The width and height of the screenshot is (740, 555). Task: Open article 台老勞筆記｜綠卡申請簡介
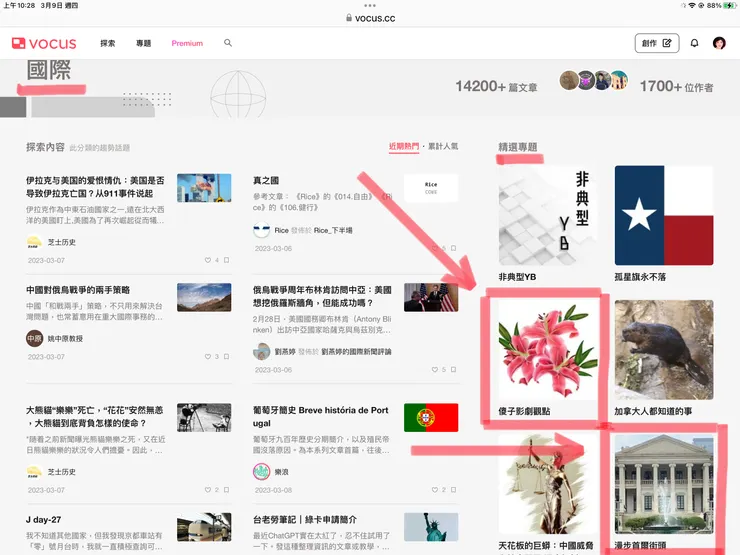pyautogui.click(x=305, y=519)
